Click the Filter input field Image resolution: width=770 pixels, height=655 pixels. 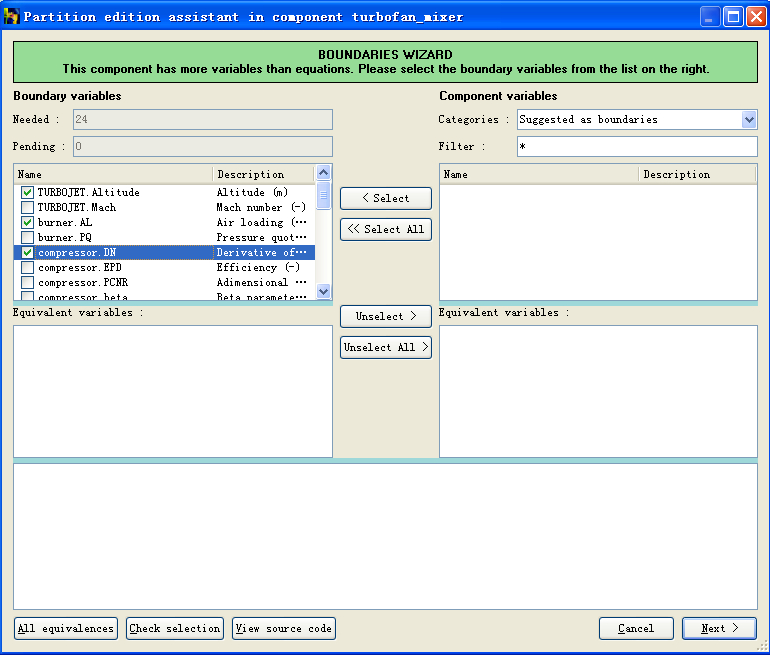[x=637, y=146]
